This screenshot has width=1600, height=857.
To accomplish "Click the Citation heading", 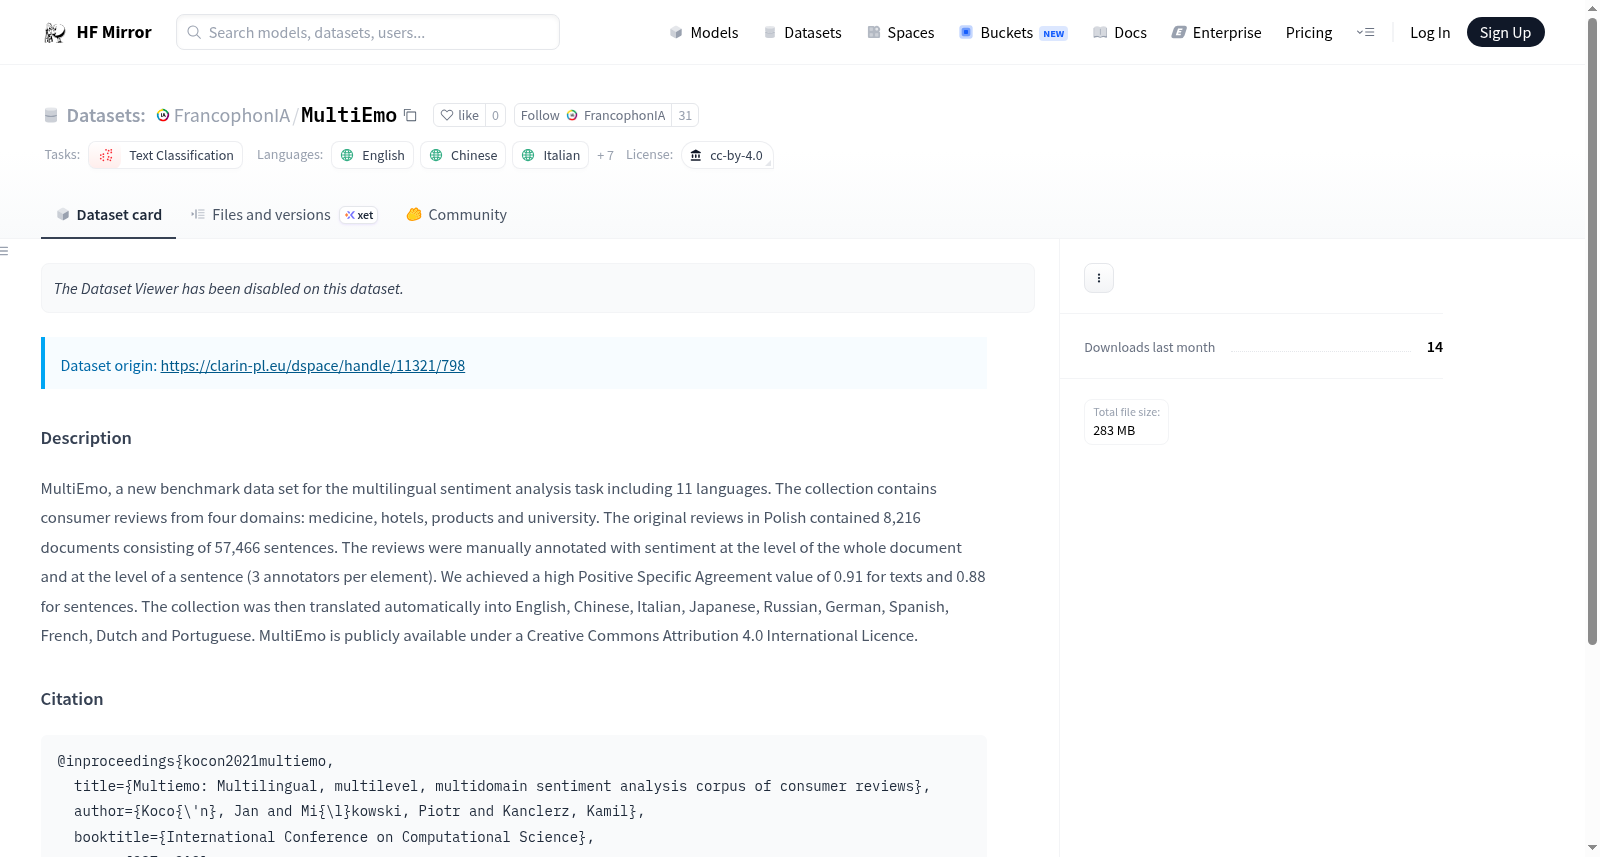I will pyautogui.click(x=72, y=699).
